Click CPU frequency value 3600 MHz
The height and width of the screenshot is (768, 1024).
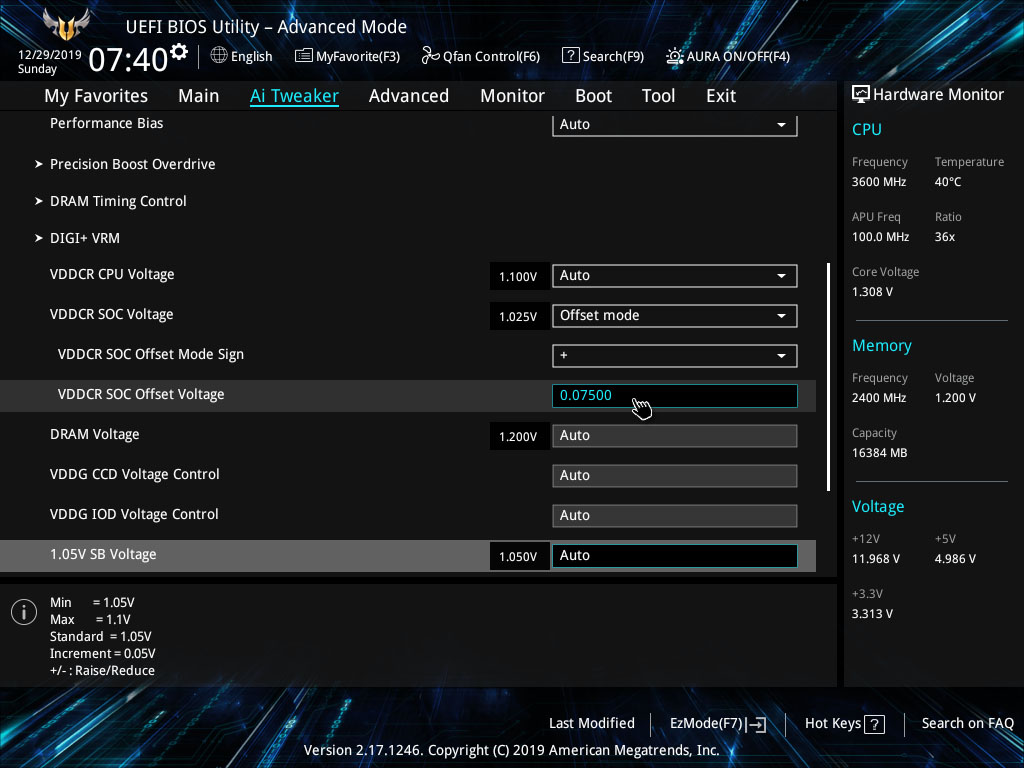tap(879, 182)
